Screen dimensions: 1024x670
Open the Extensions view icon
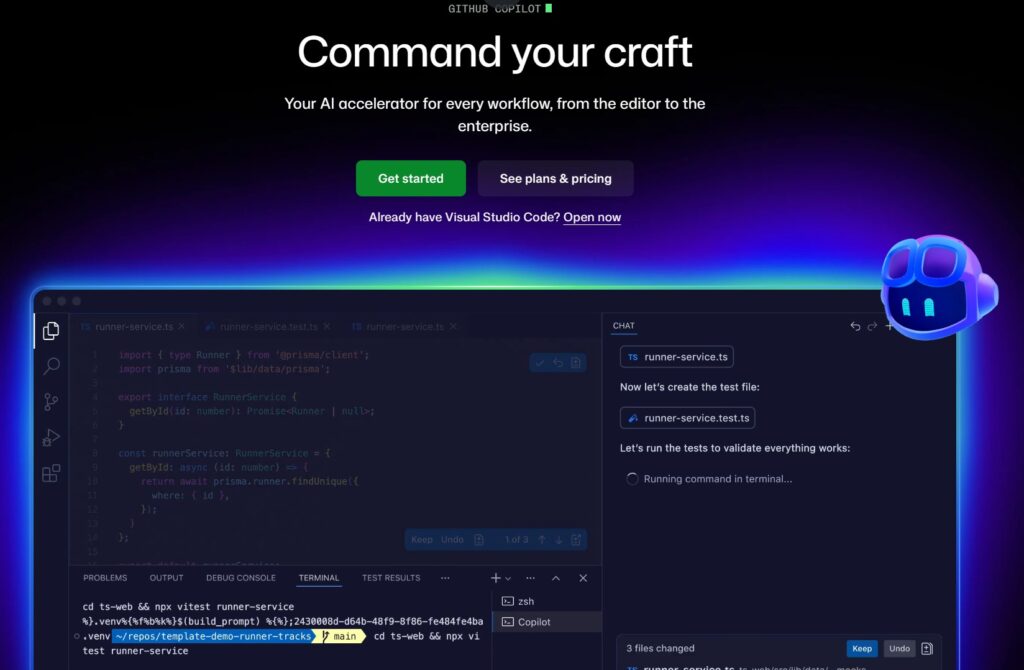(50, 473)
